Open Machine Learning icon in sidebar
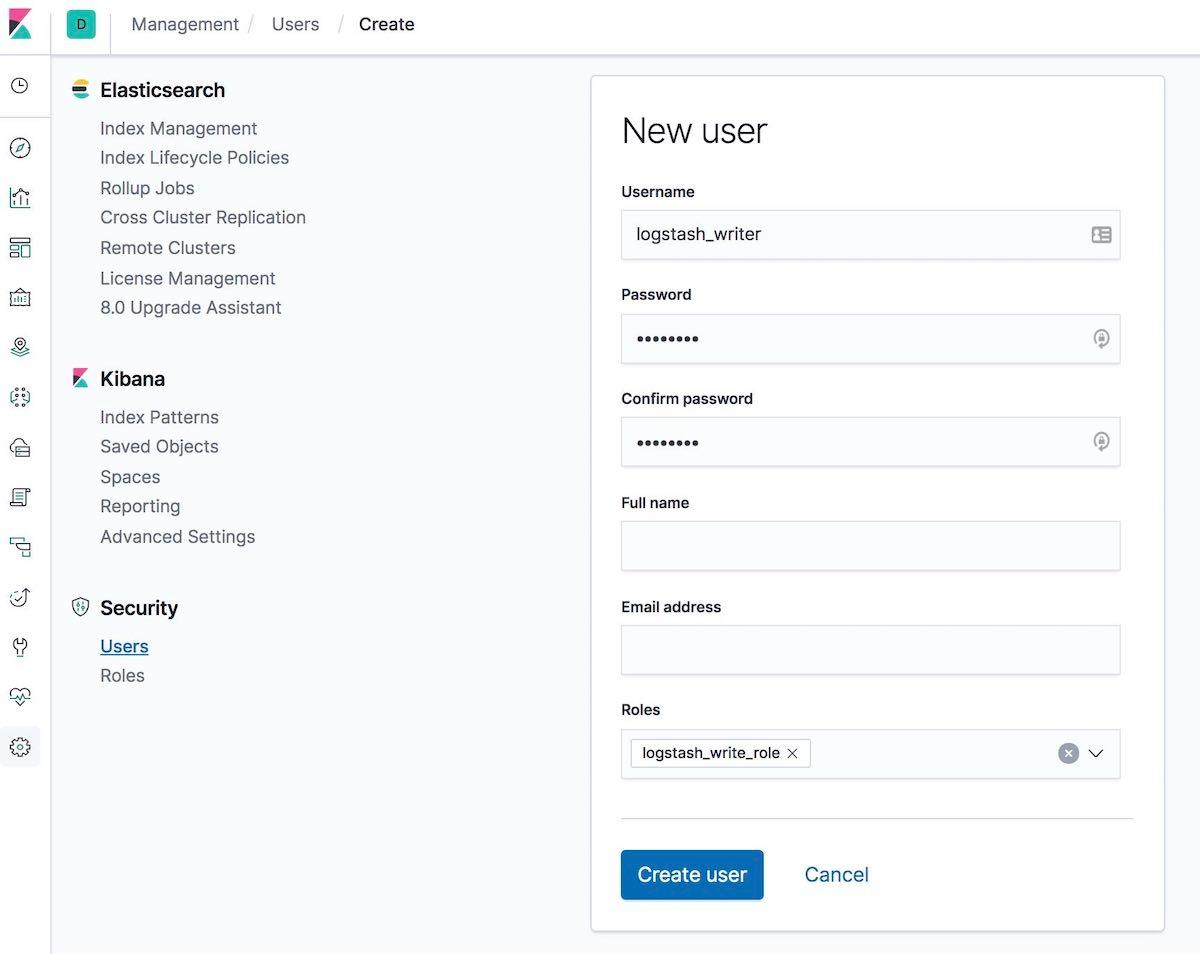 tap(20, 397)
